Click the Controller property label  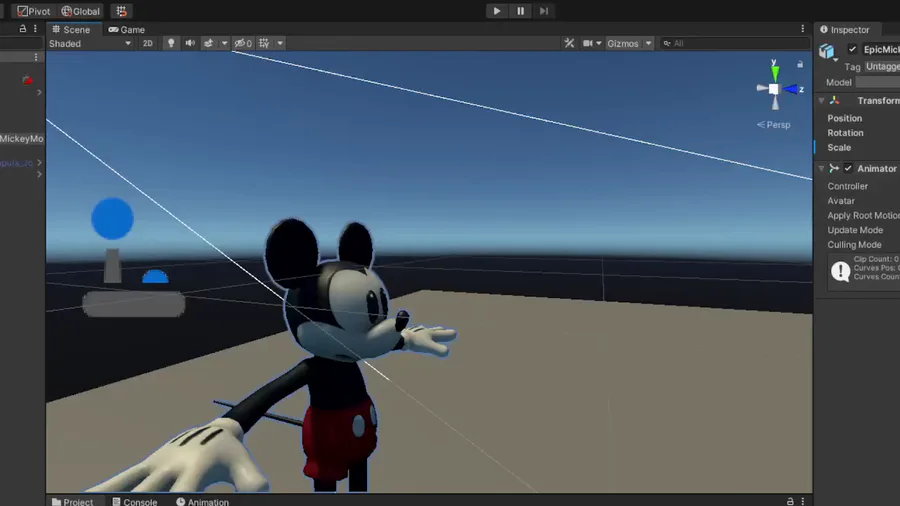click(x=847, y=186)
